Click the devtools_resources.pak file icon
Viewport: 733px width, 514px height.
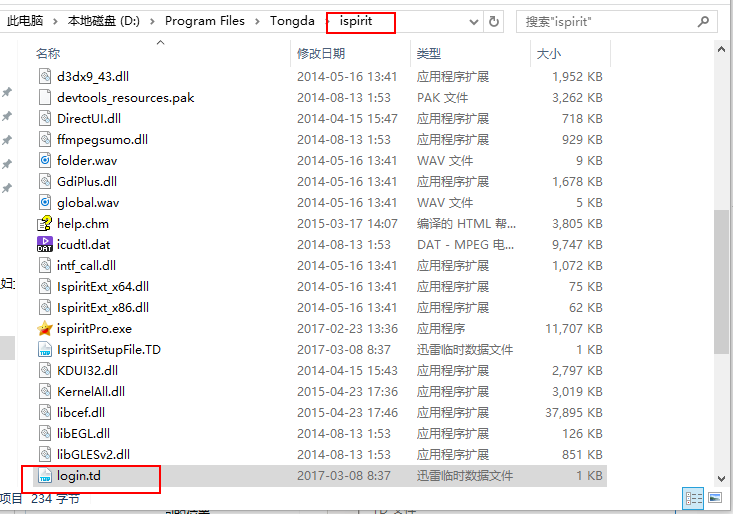click(45, 97)
